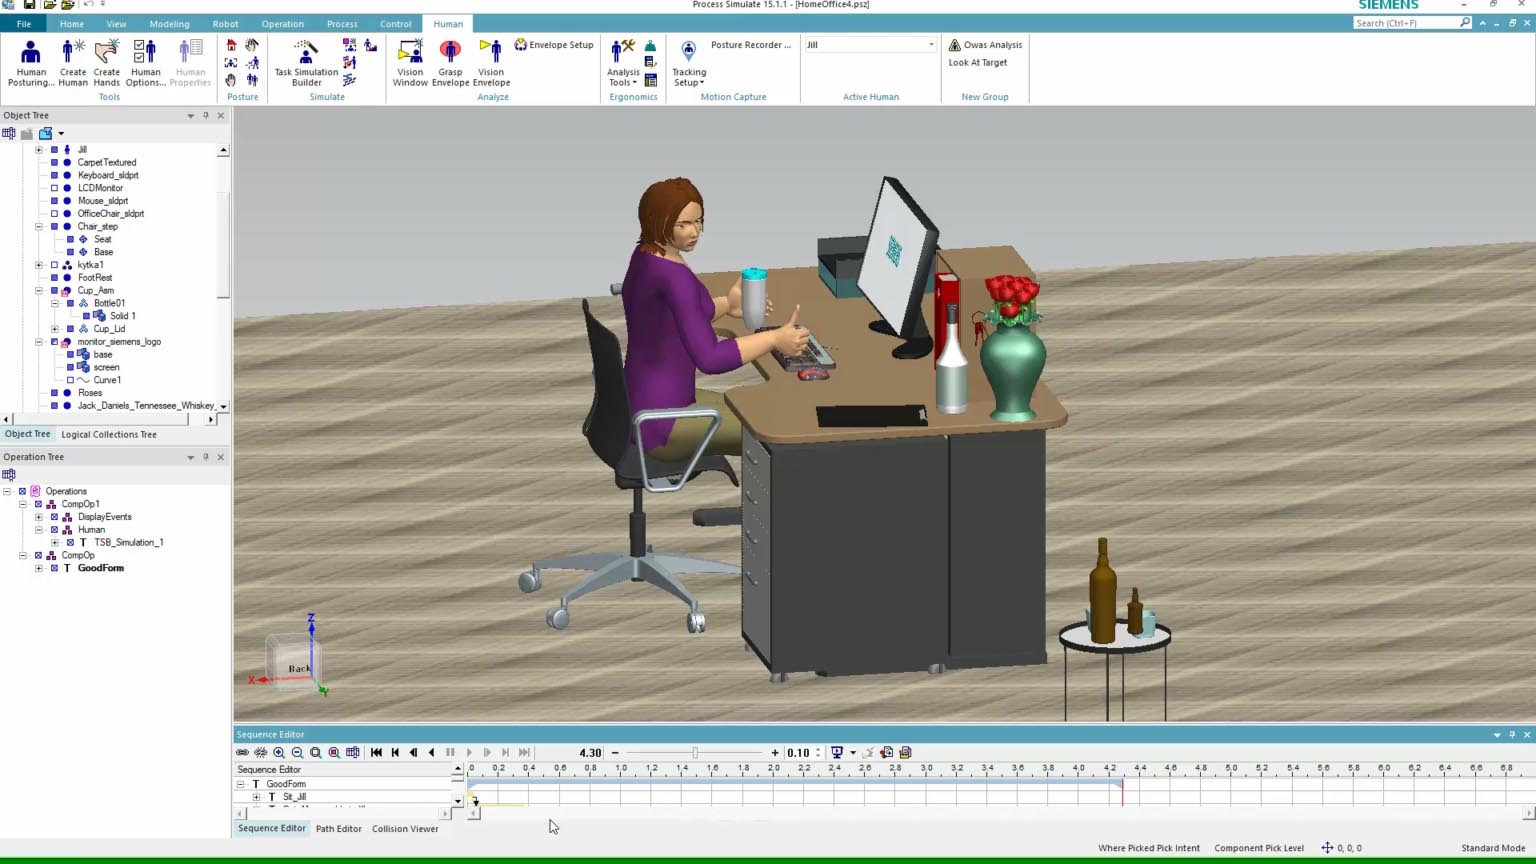Open the Analysis Tools dropdown
Screen dimensions: 1536x864
[622, 65]
